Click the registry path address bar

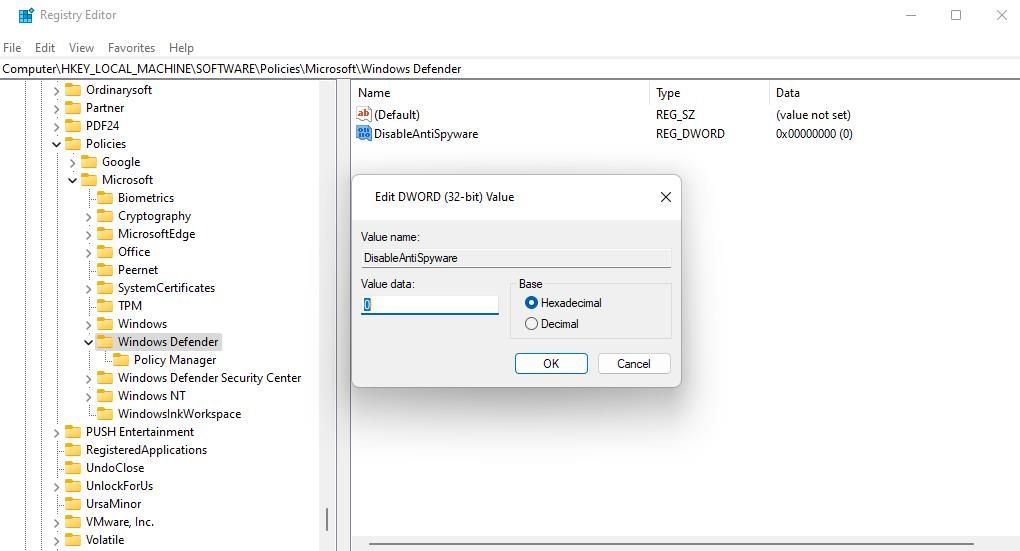coord(510,69)
